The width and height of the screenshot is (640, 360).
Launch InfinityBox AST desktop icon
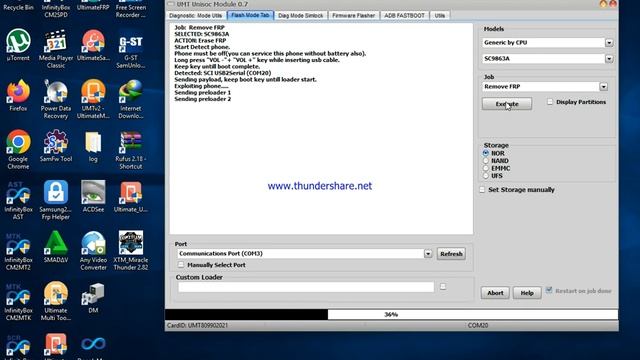pyautogui.click(x=18, y=200)
